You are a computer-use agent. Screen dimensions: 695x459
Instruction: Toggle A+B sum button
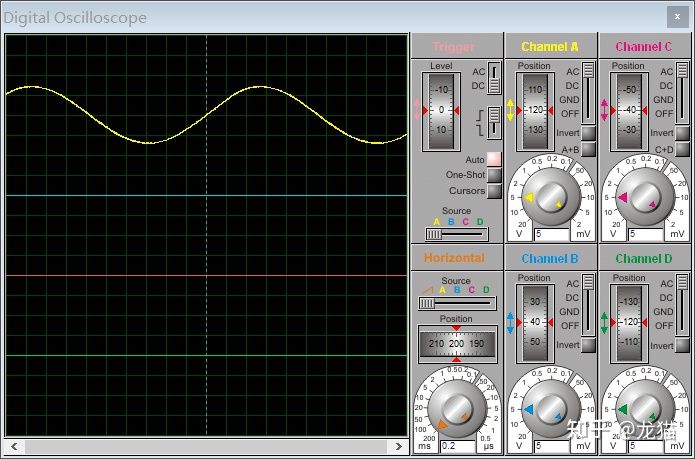click(x=588, y=149)
